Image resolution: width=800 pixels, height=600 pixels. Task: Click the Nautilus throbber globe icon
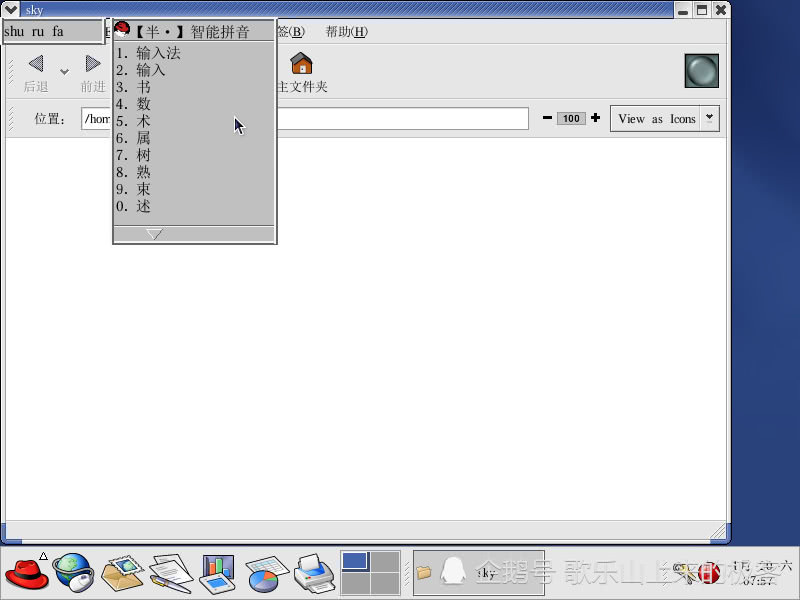tap(702, 70)
